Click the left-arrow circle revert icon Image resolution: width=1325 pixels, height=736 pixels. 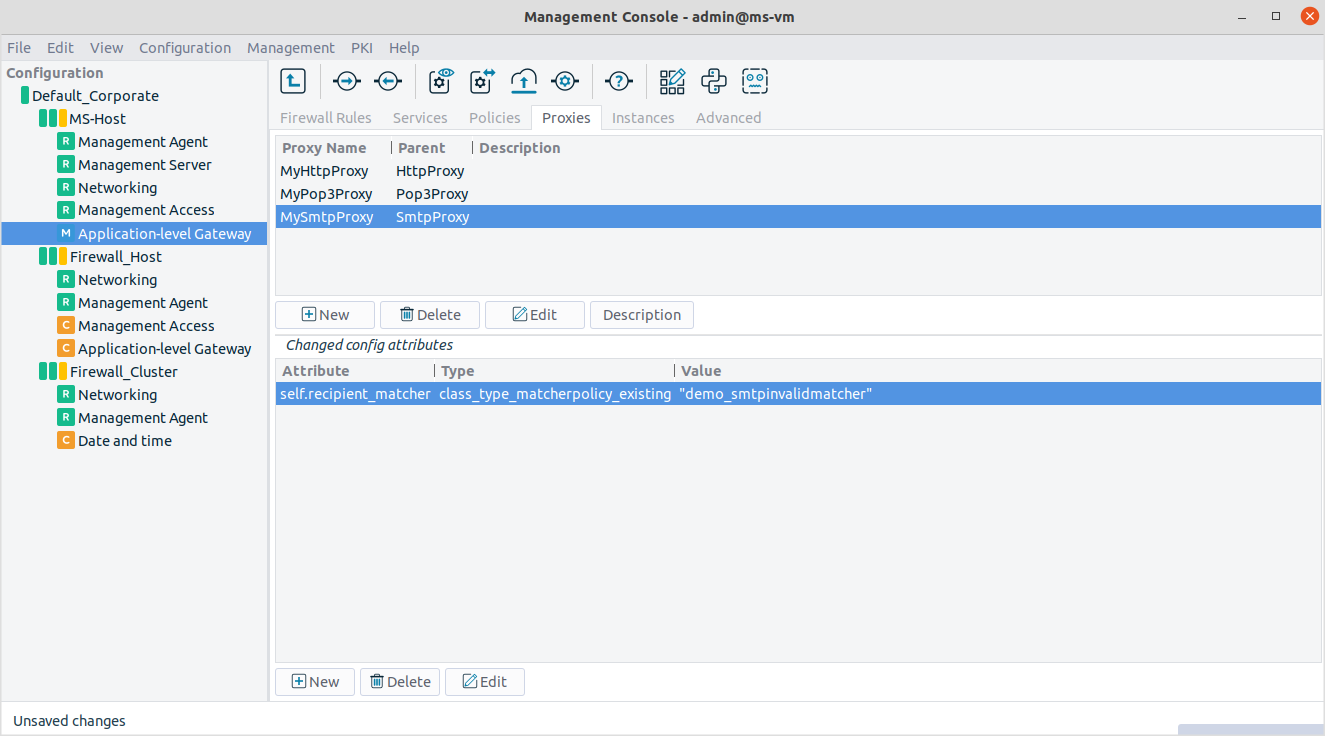point(388,81)
